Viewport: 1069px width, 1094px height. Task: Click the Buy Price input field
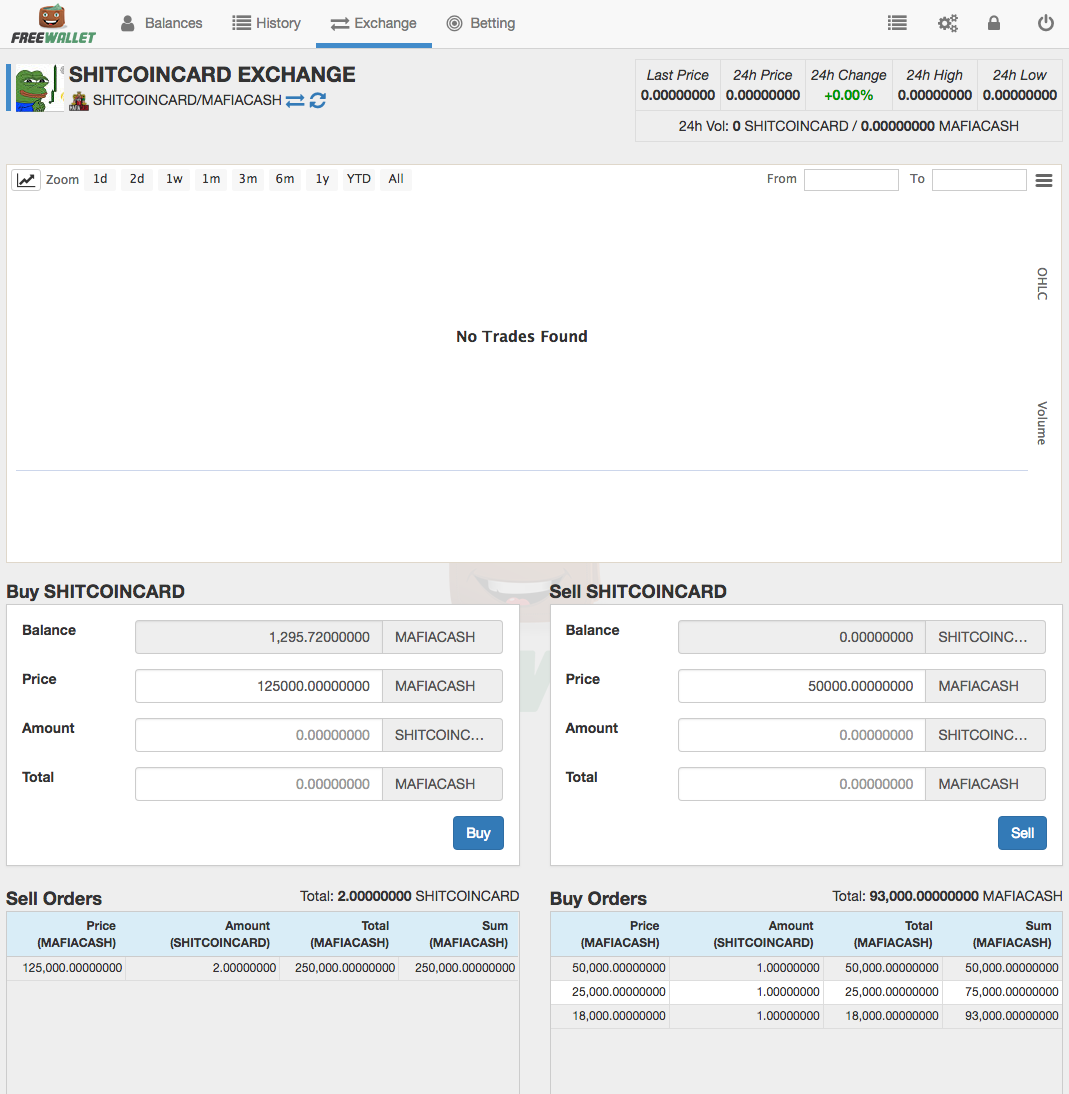pyautogui.click(x=259, y=686)
